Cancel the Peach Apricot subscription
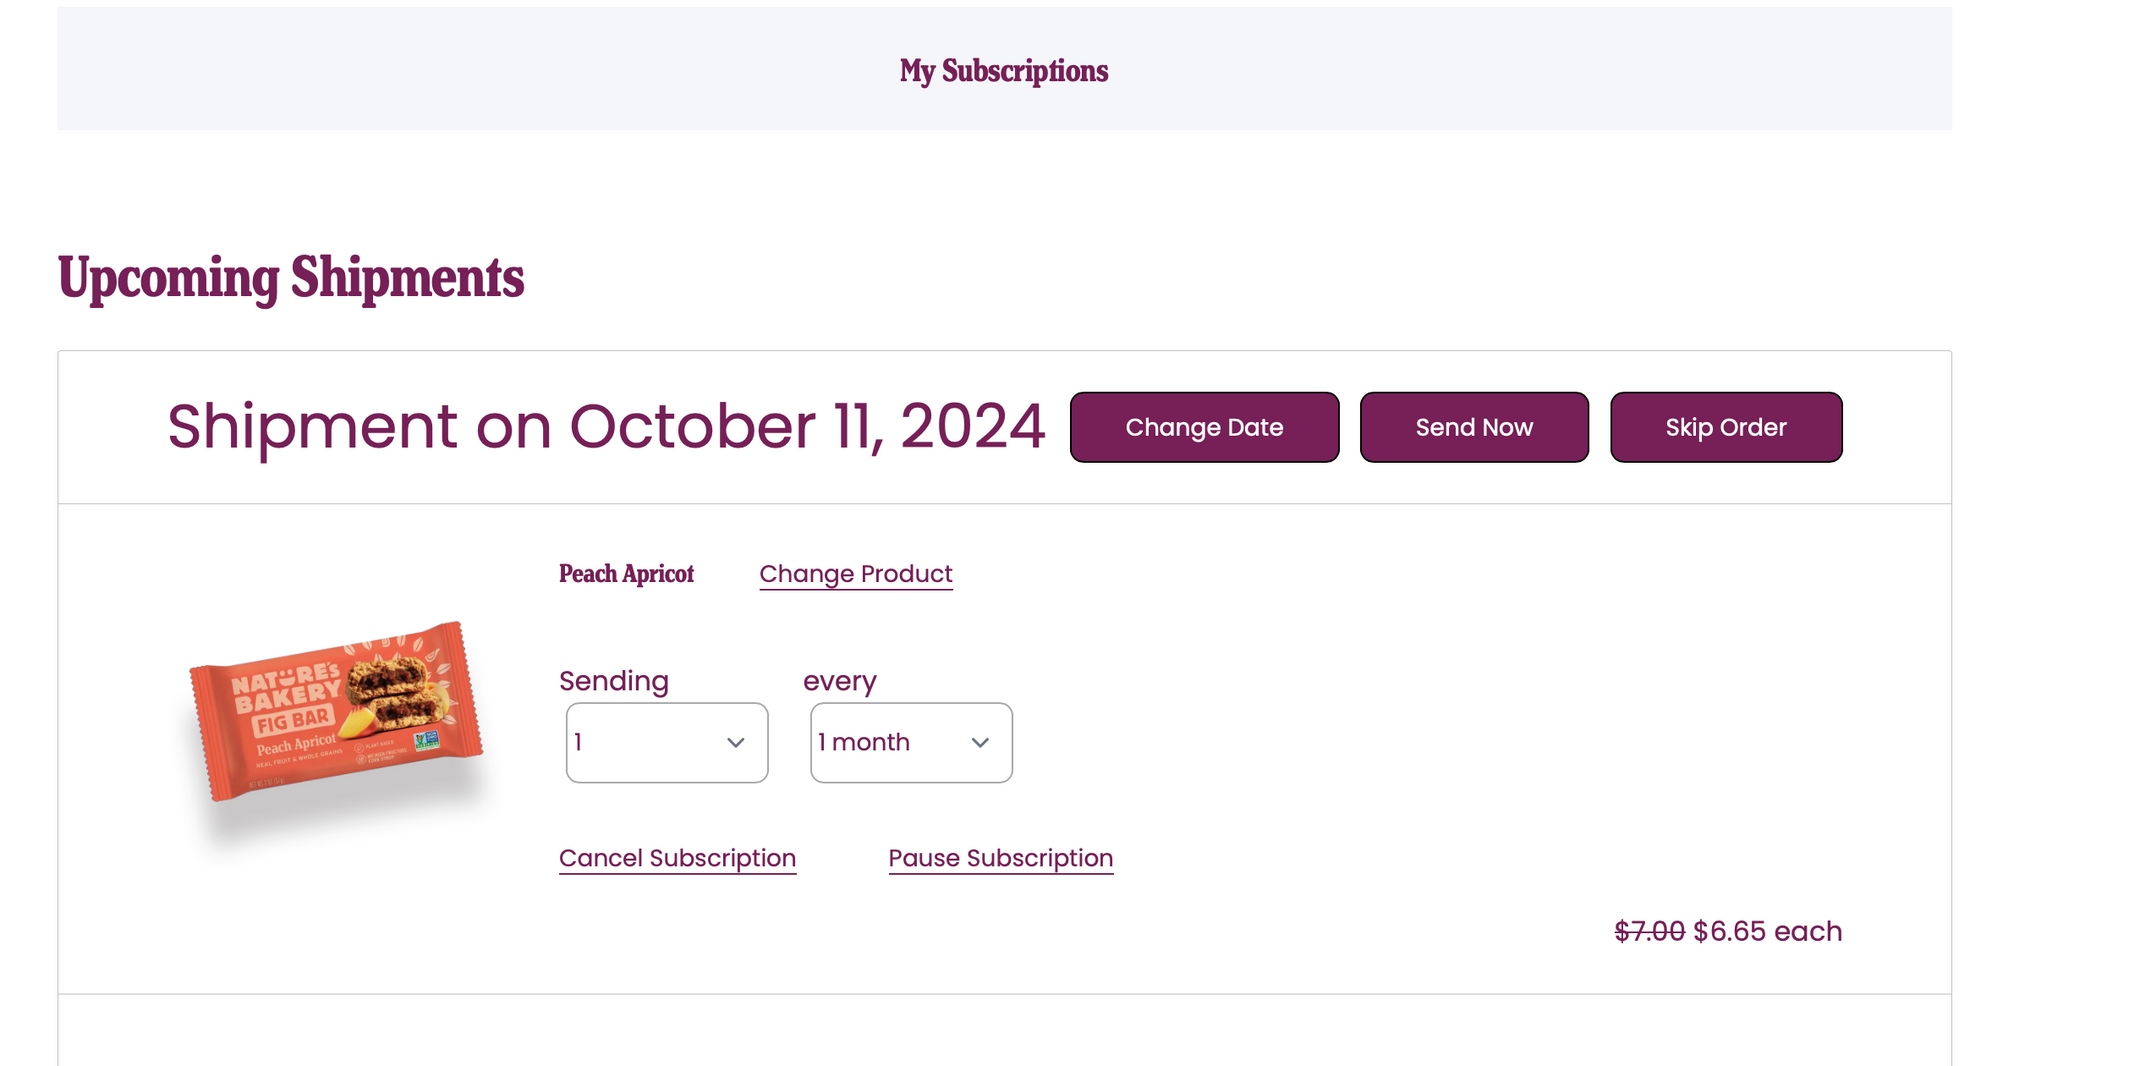The image size is (2140, 1066). 677,858
